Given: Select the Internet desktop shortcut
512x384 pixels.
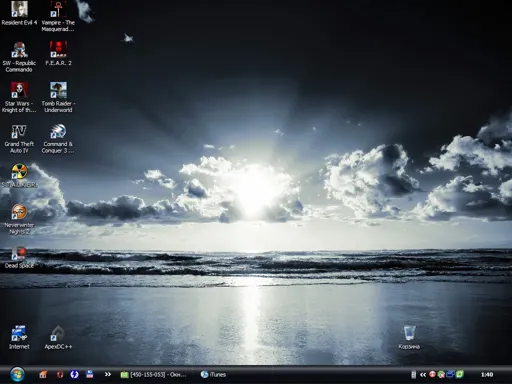Looking at the screenshot, I should [19, 337].
